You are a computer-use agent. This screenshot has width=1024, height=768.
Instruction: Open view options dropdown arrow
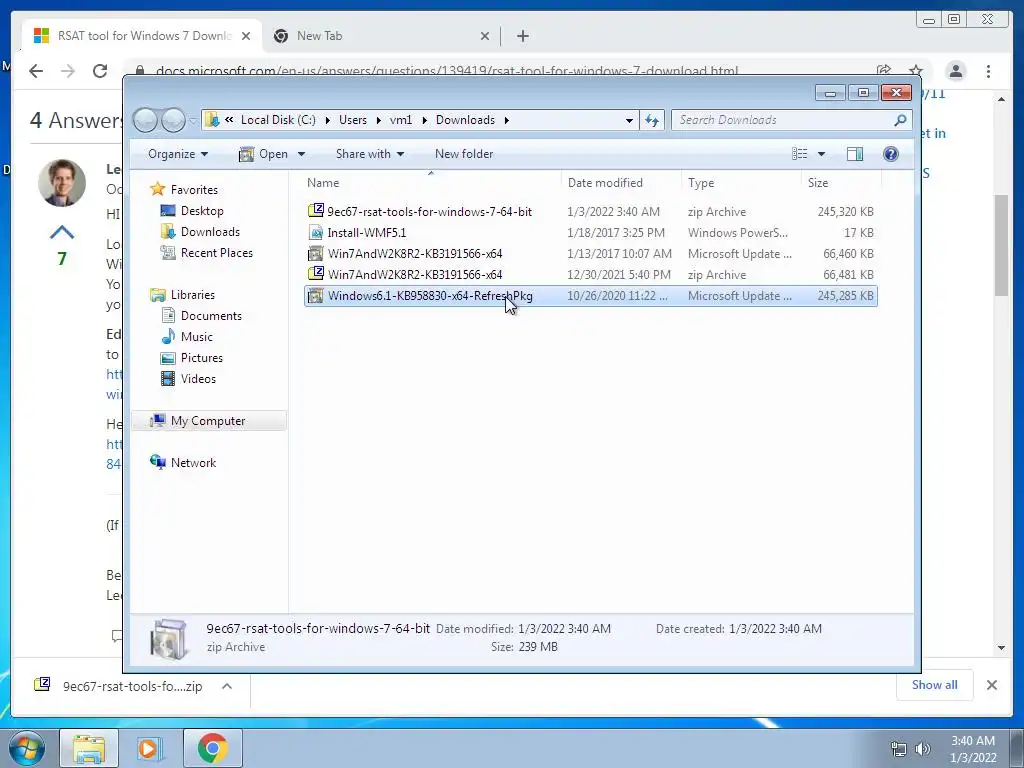pos(822,154)
